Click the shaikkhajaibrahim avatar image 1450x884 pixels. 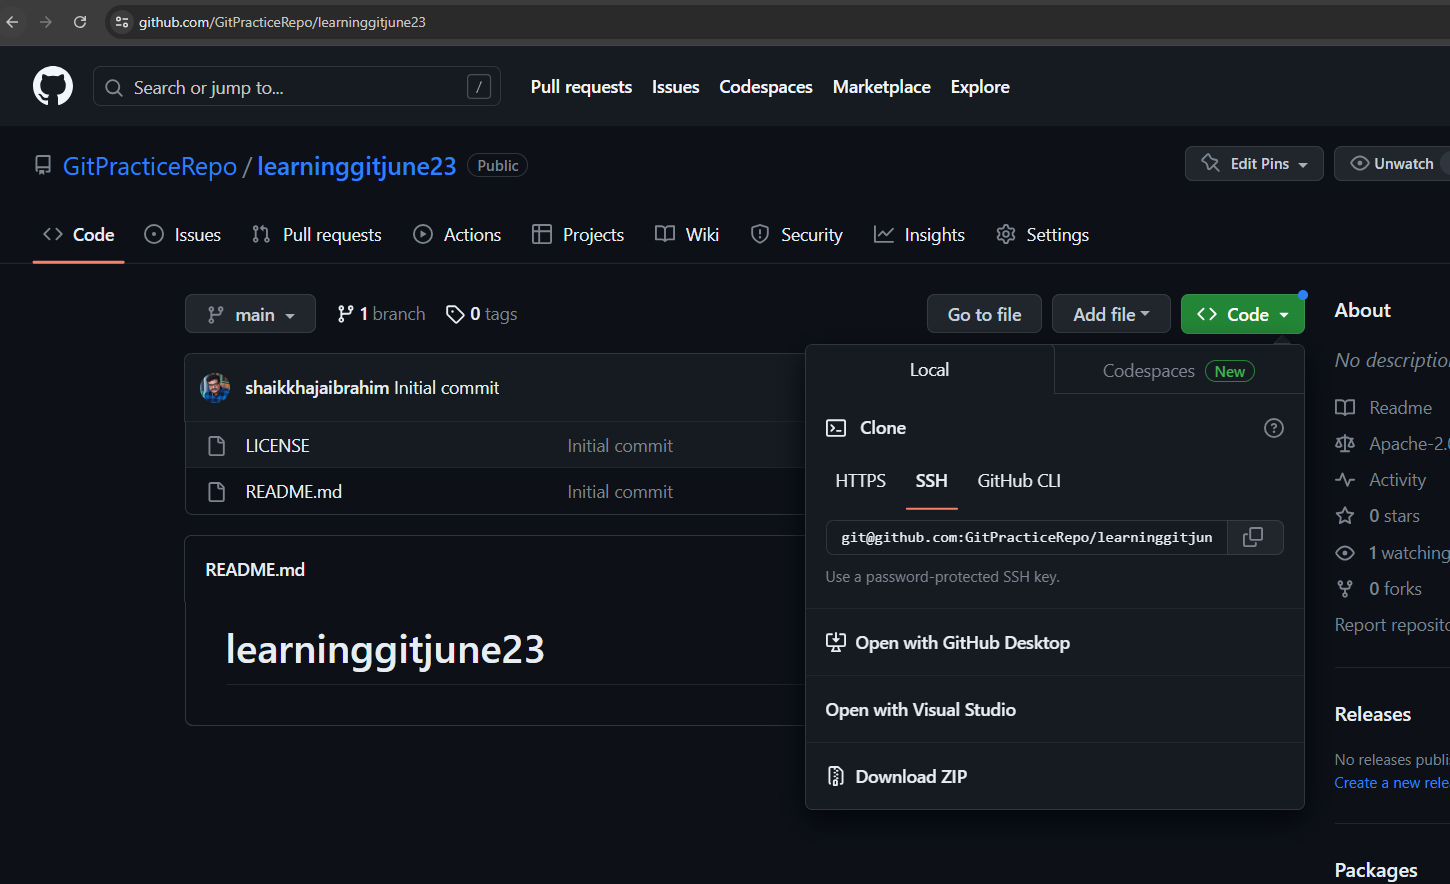215,388
